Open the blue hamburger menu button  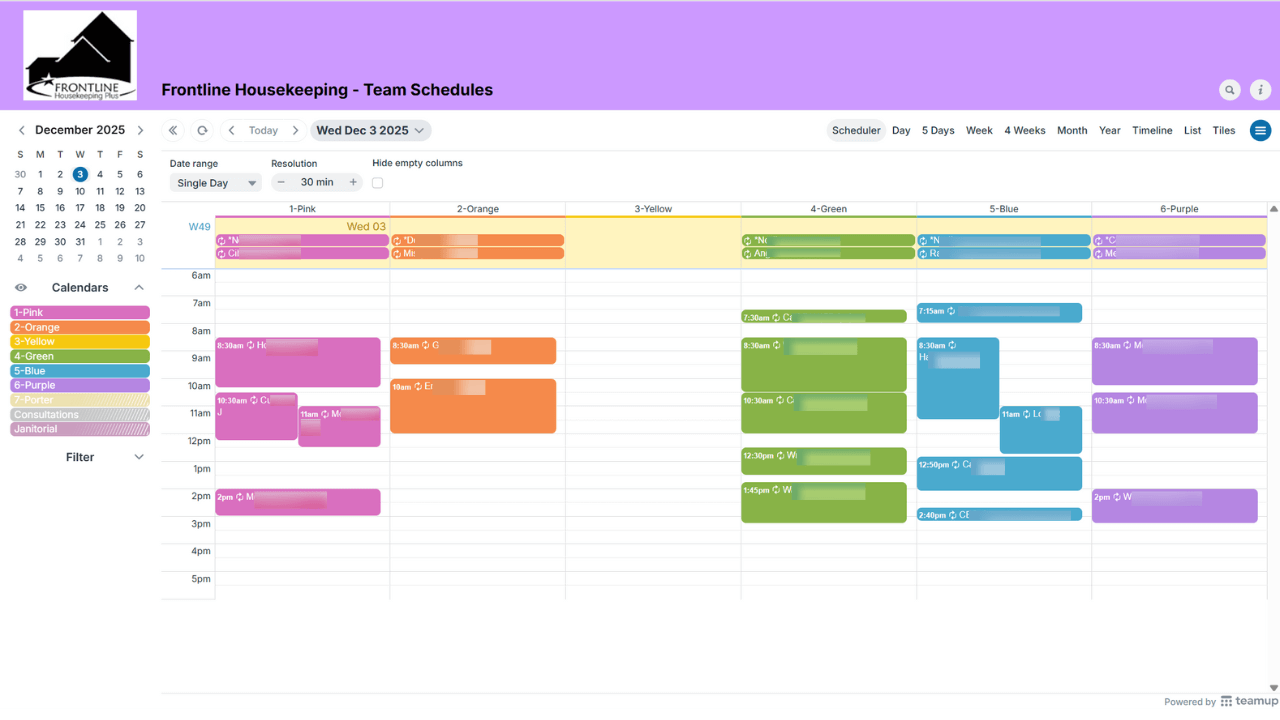click(1260, 131)
